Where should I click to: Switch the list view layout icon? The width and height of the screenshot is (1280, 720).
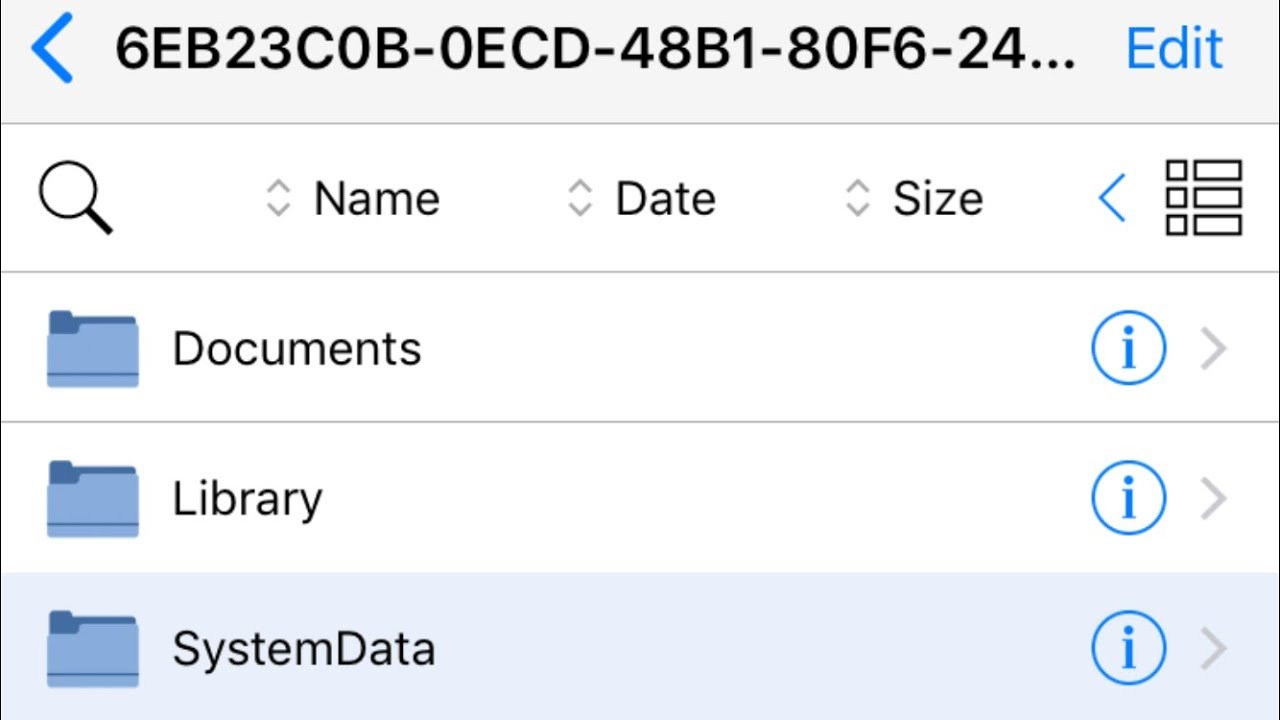tap(1204, 198)
